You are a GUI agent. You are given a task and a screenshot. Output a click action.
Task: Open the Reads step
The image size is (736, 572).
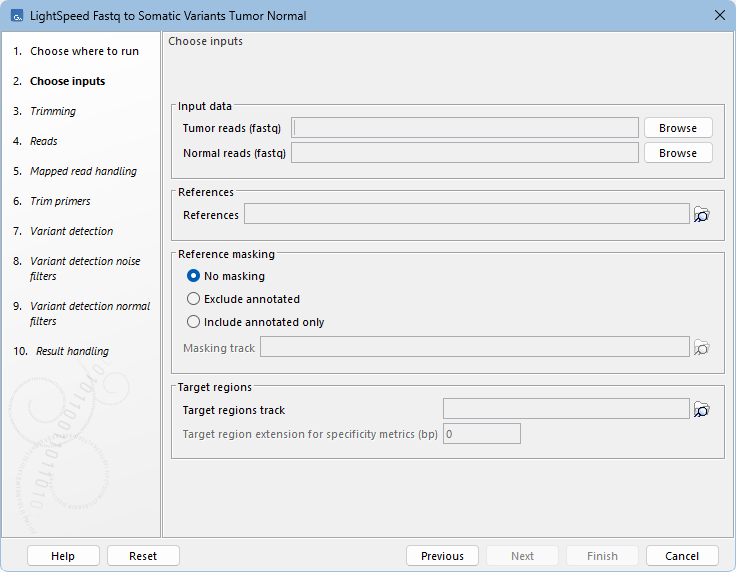[x=44, y=141]
